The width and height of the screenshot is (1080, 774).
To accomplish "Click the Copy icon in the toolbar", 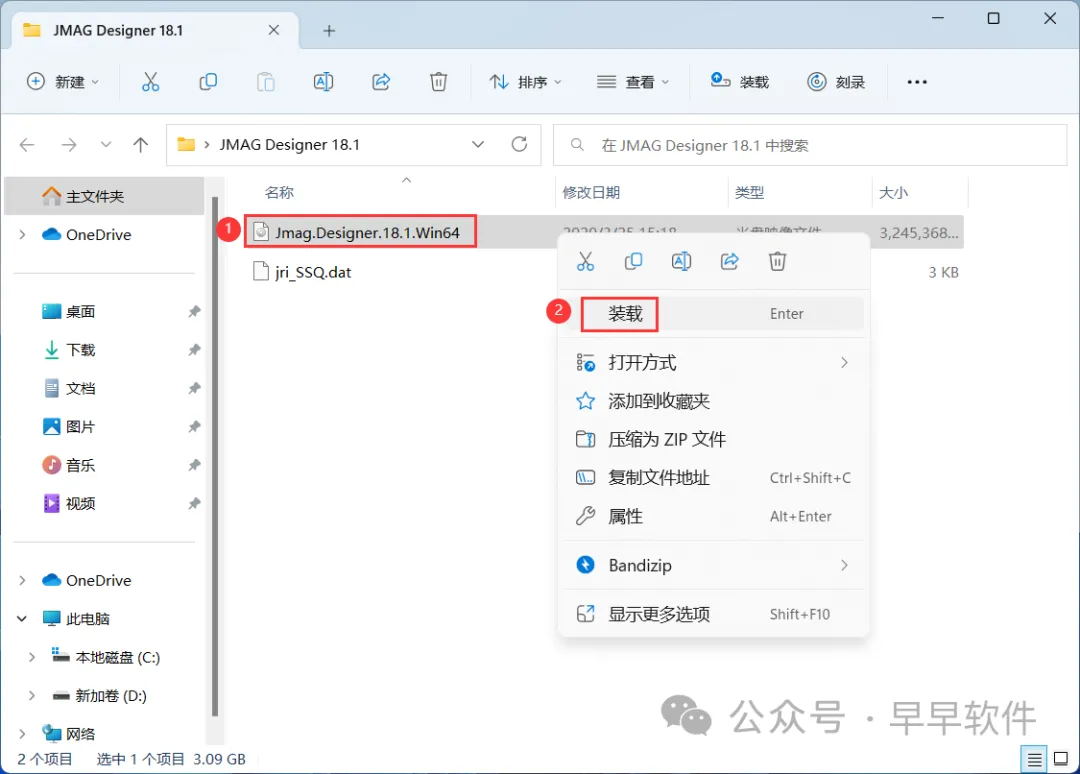I will 208,82.
